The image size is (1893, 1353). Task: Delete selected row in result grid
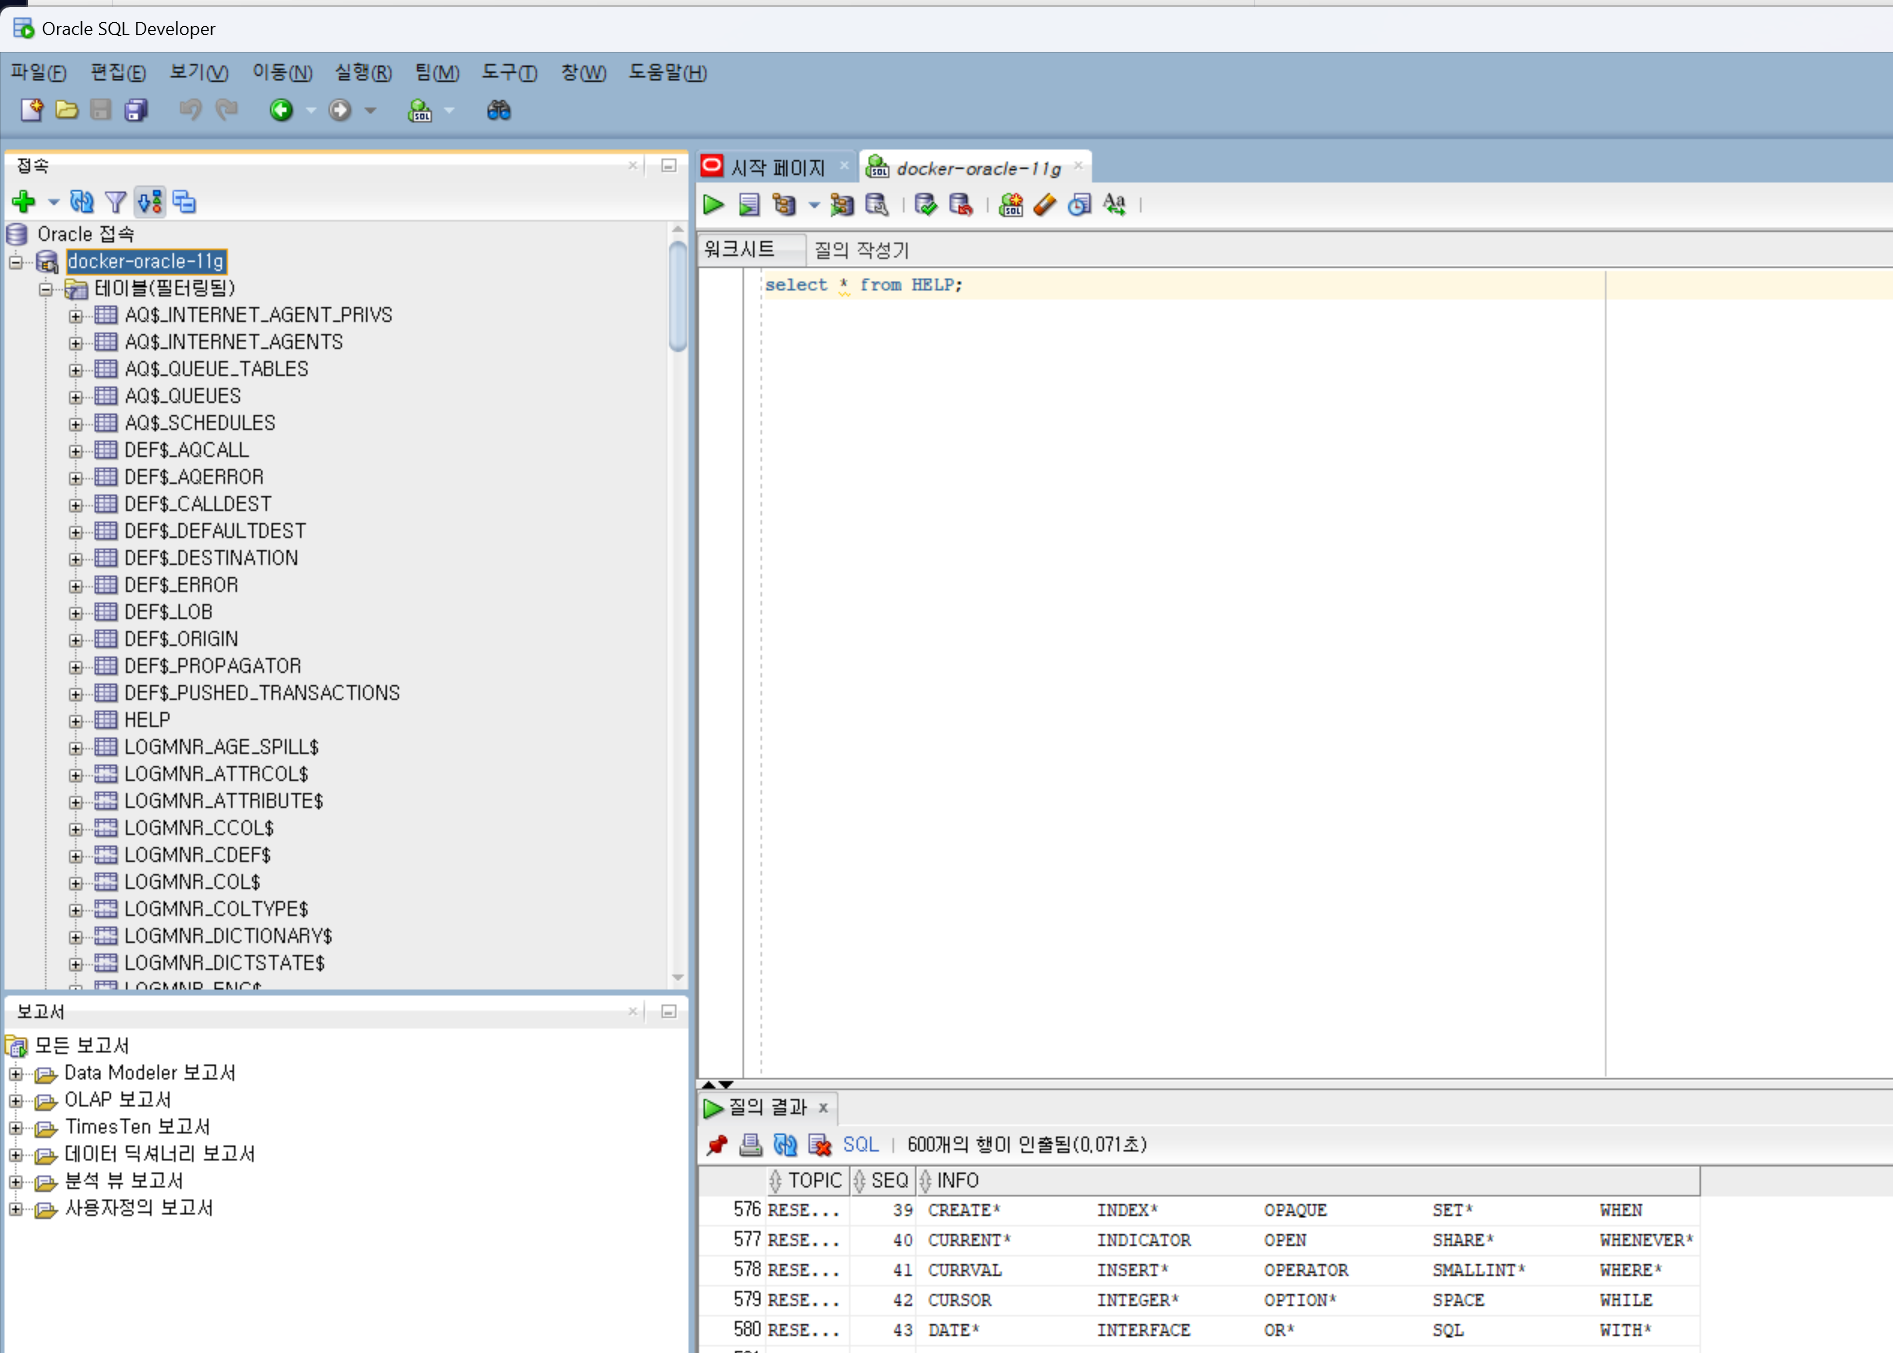[x=820, y=1145]
